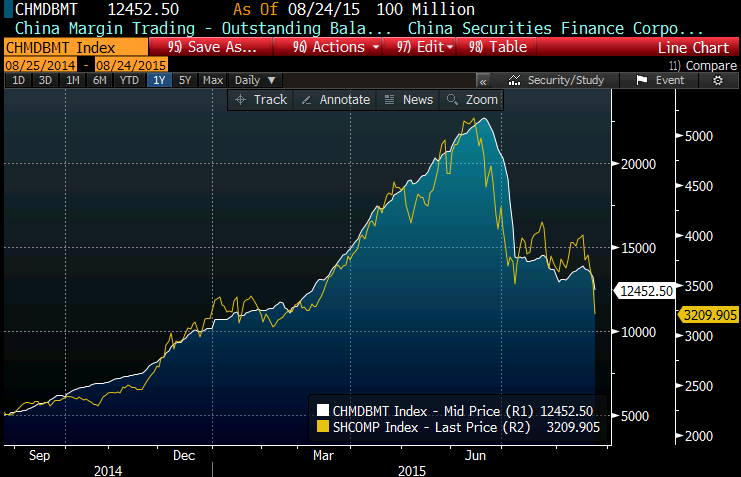Screen dimensions: 741x477
Task: Select the 6M time range
Action: coord(100,80)
